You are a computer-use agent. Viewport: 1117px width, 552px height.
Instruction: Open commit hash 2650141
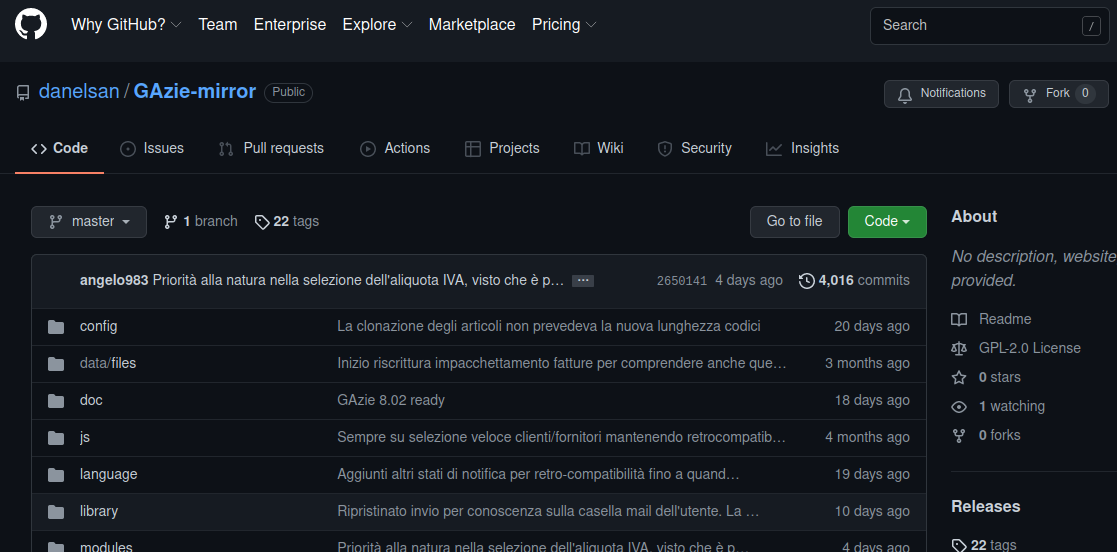682,281
